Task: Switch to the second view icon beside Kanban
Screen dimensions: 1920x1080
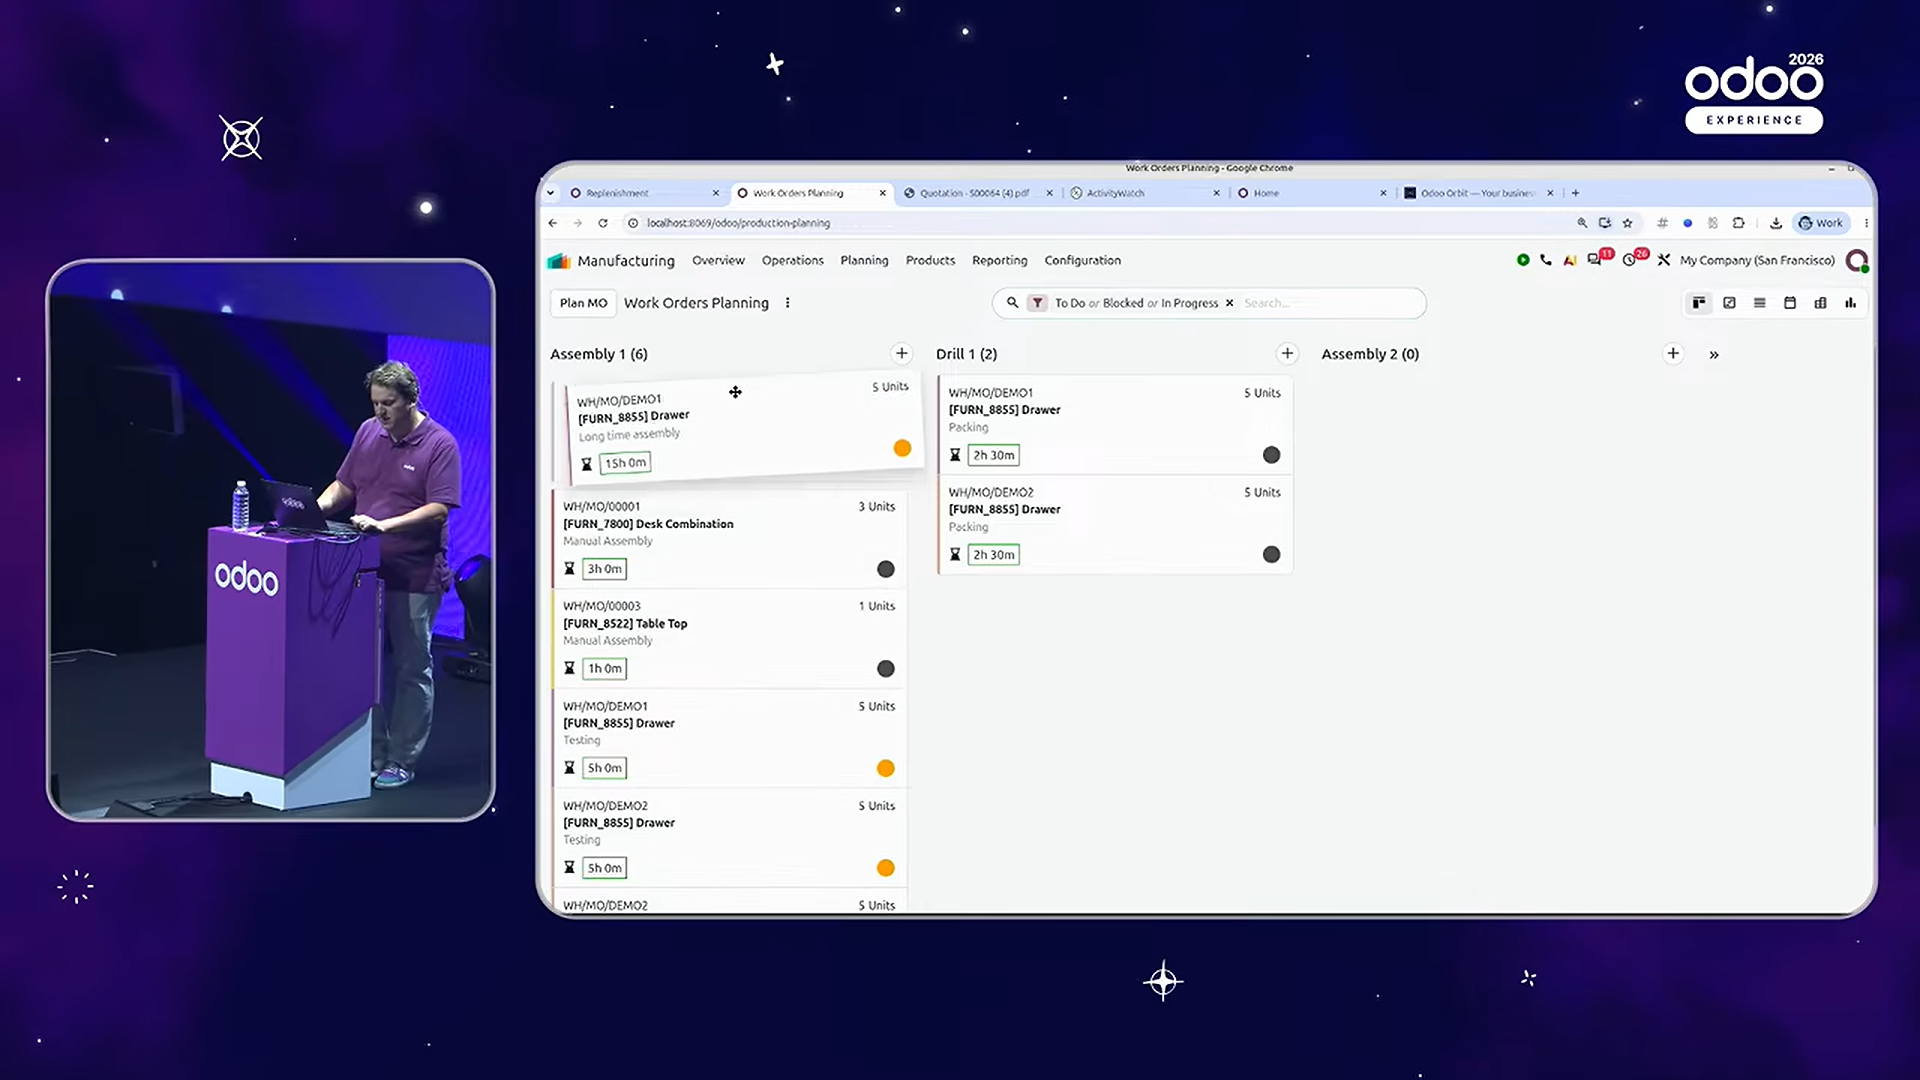Action: [1729, 303]
